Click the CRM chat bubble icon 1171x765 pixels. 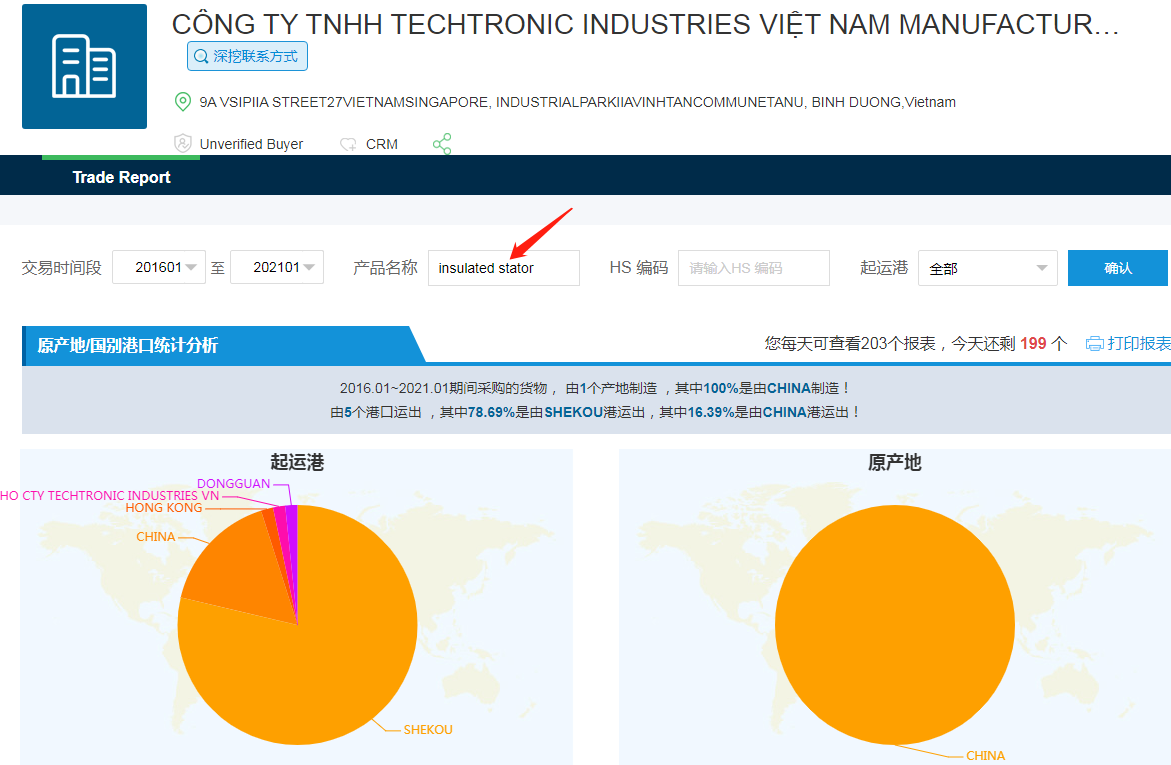(348, 144)
